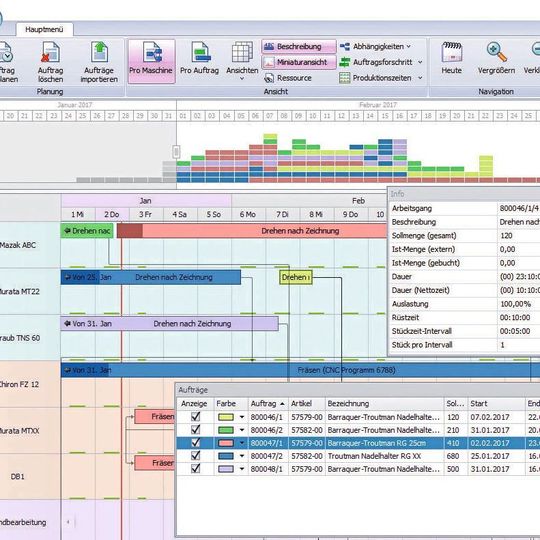Select the Pro Maschine view

point(152,61)
